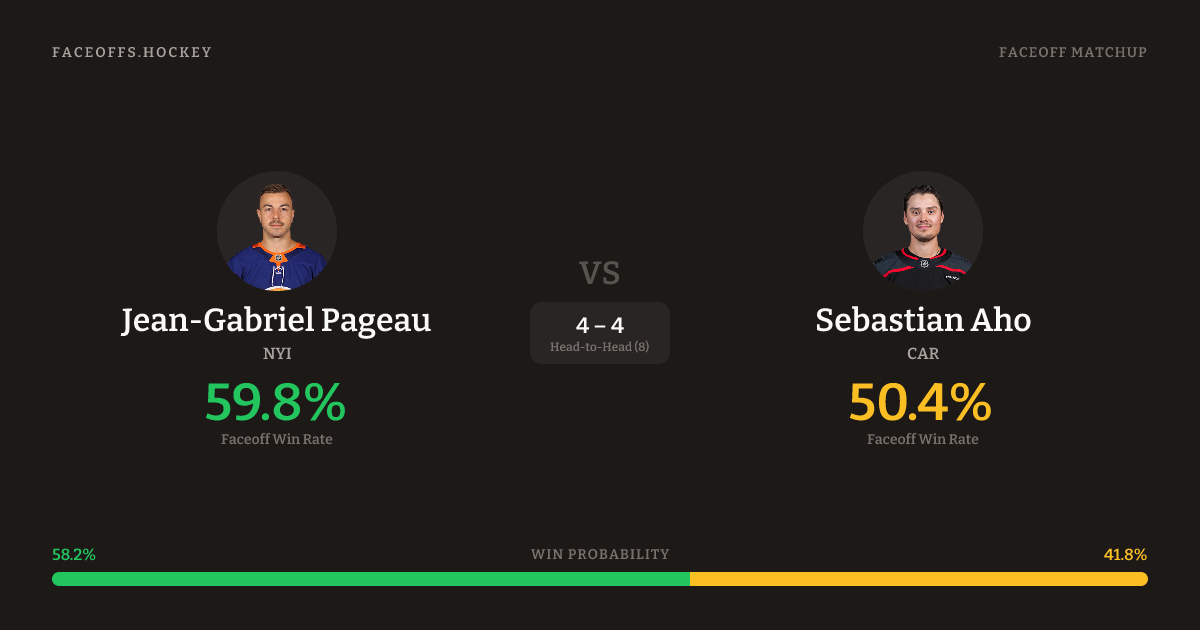This screenshot has height=630, width=1200.
Task: Click the Head-to-Head (8) caption
Action: [x=600, y=347]
